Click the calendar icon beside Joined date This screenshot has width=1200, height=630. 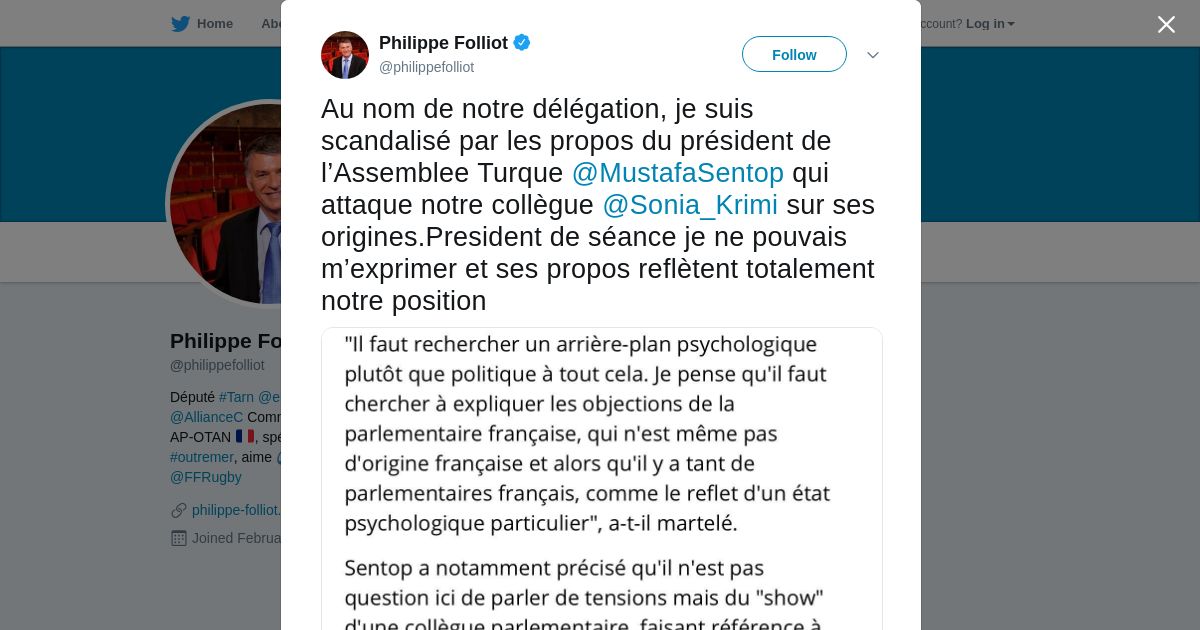tap(179, 538)
